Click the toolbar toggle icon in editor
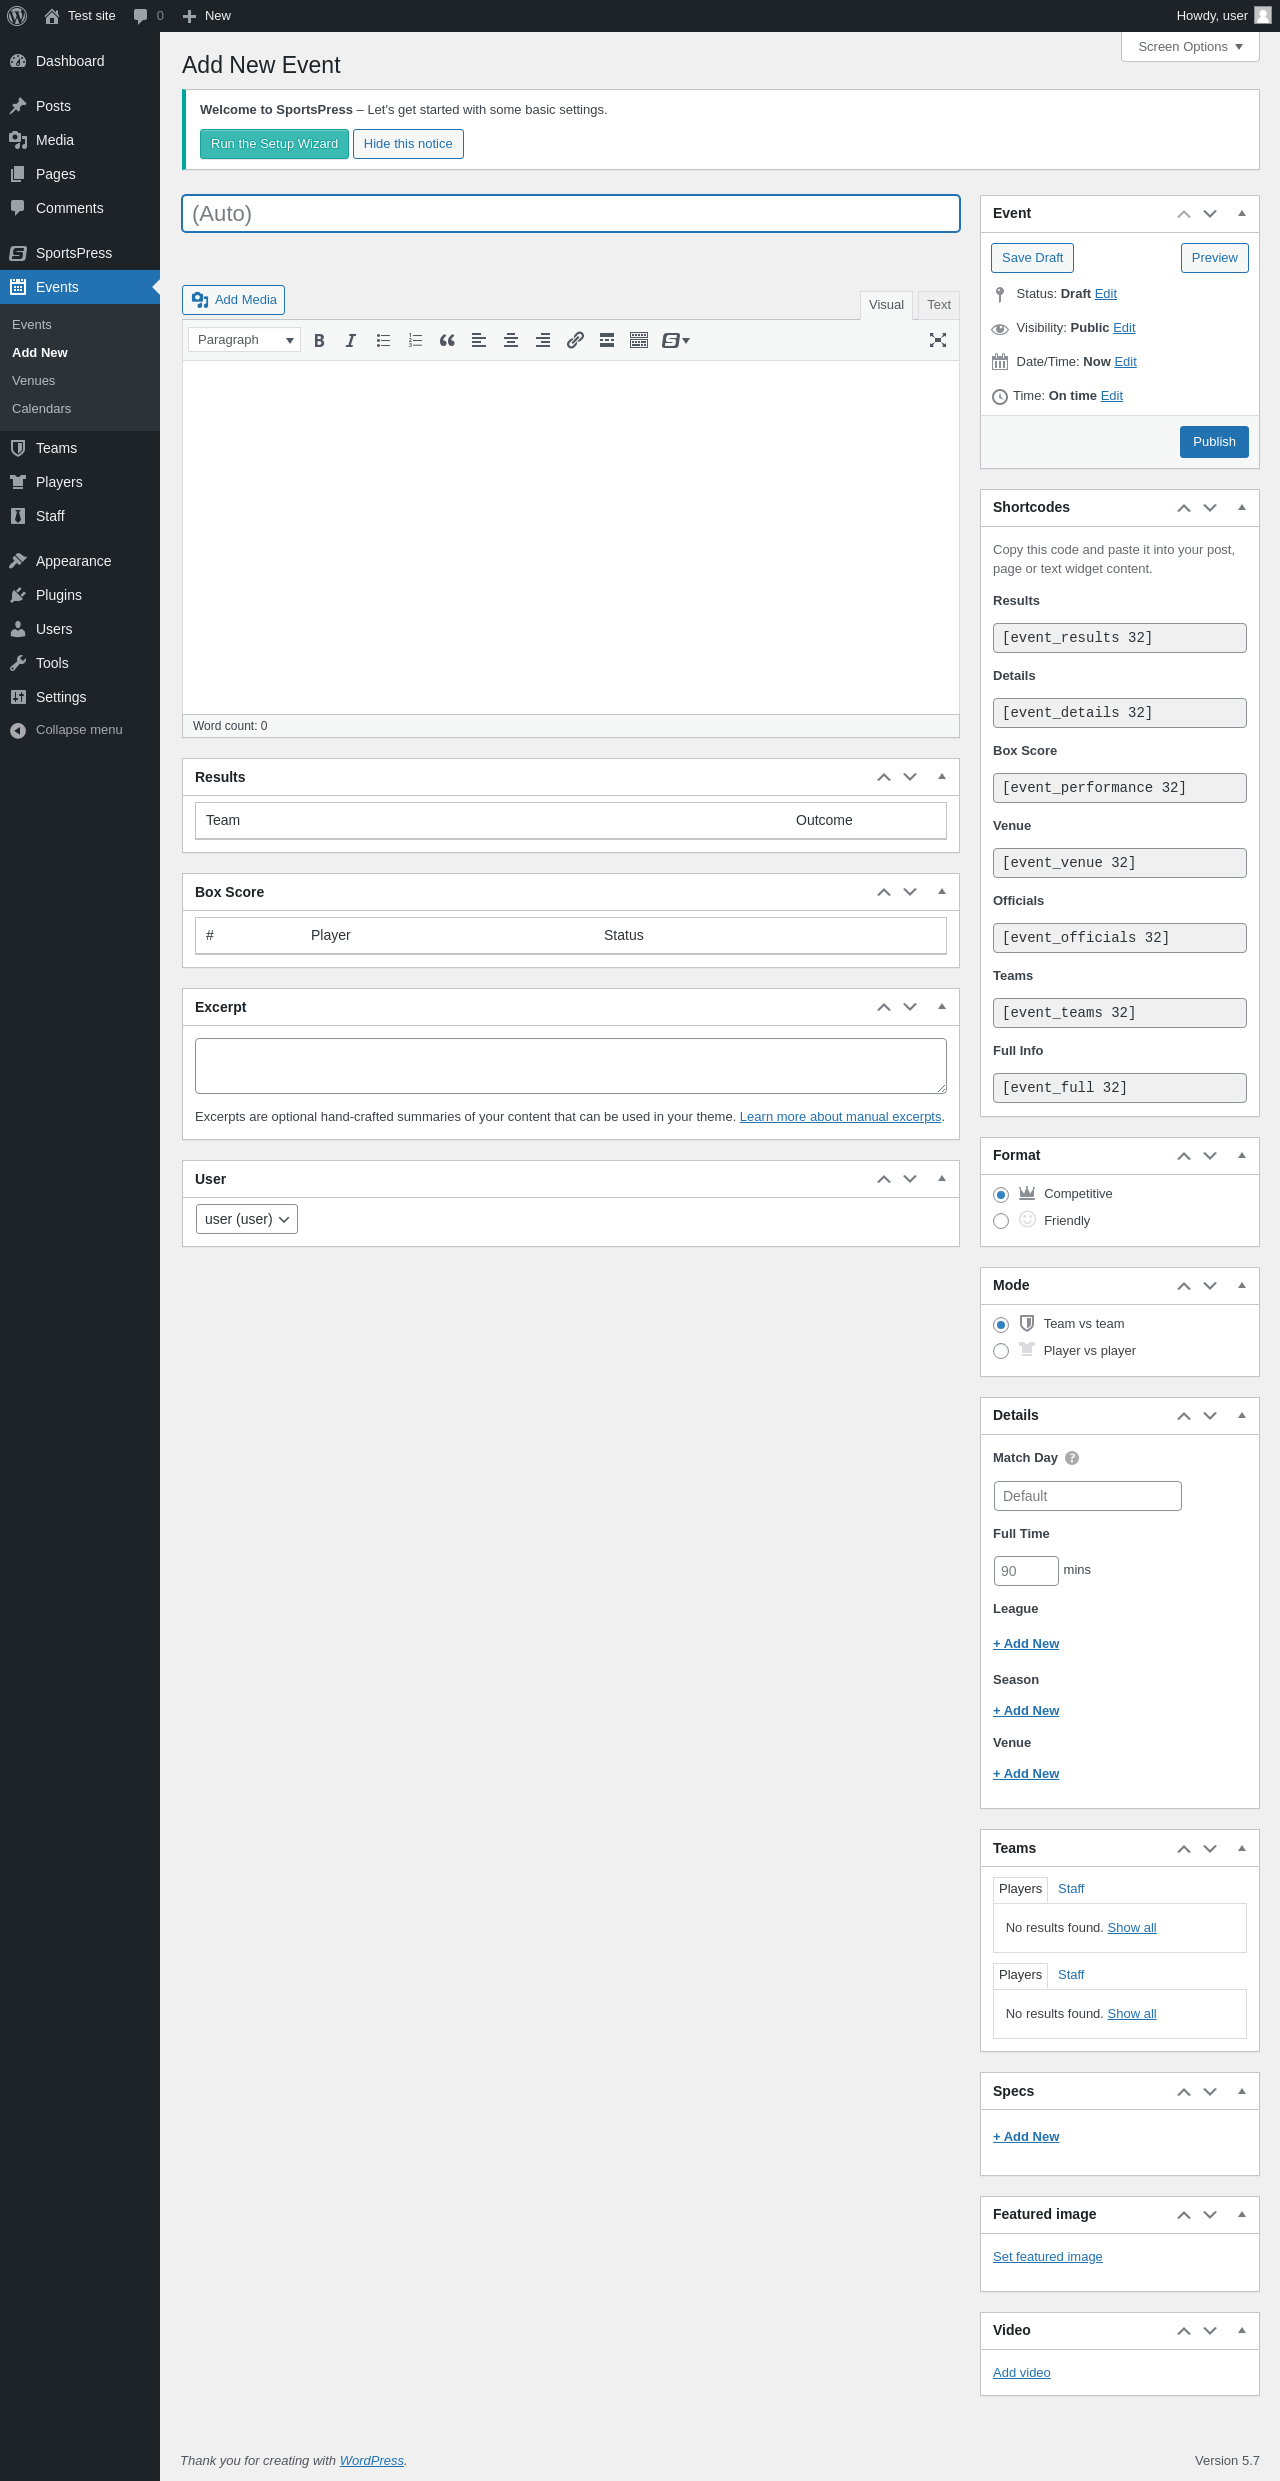Viewport: 1280px width, 2481px height. tap(639, 341)
